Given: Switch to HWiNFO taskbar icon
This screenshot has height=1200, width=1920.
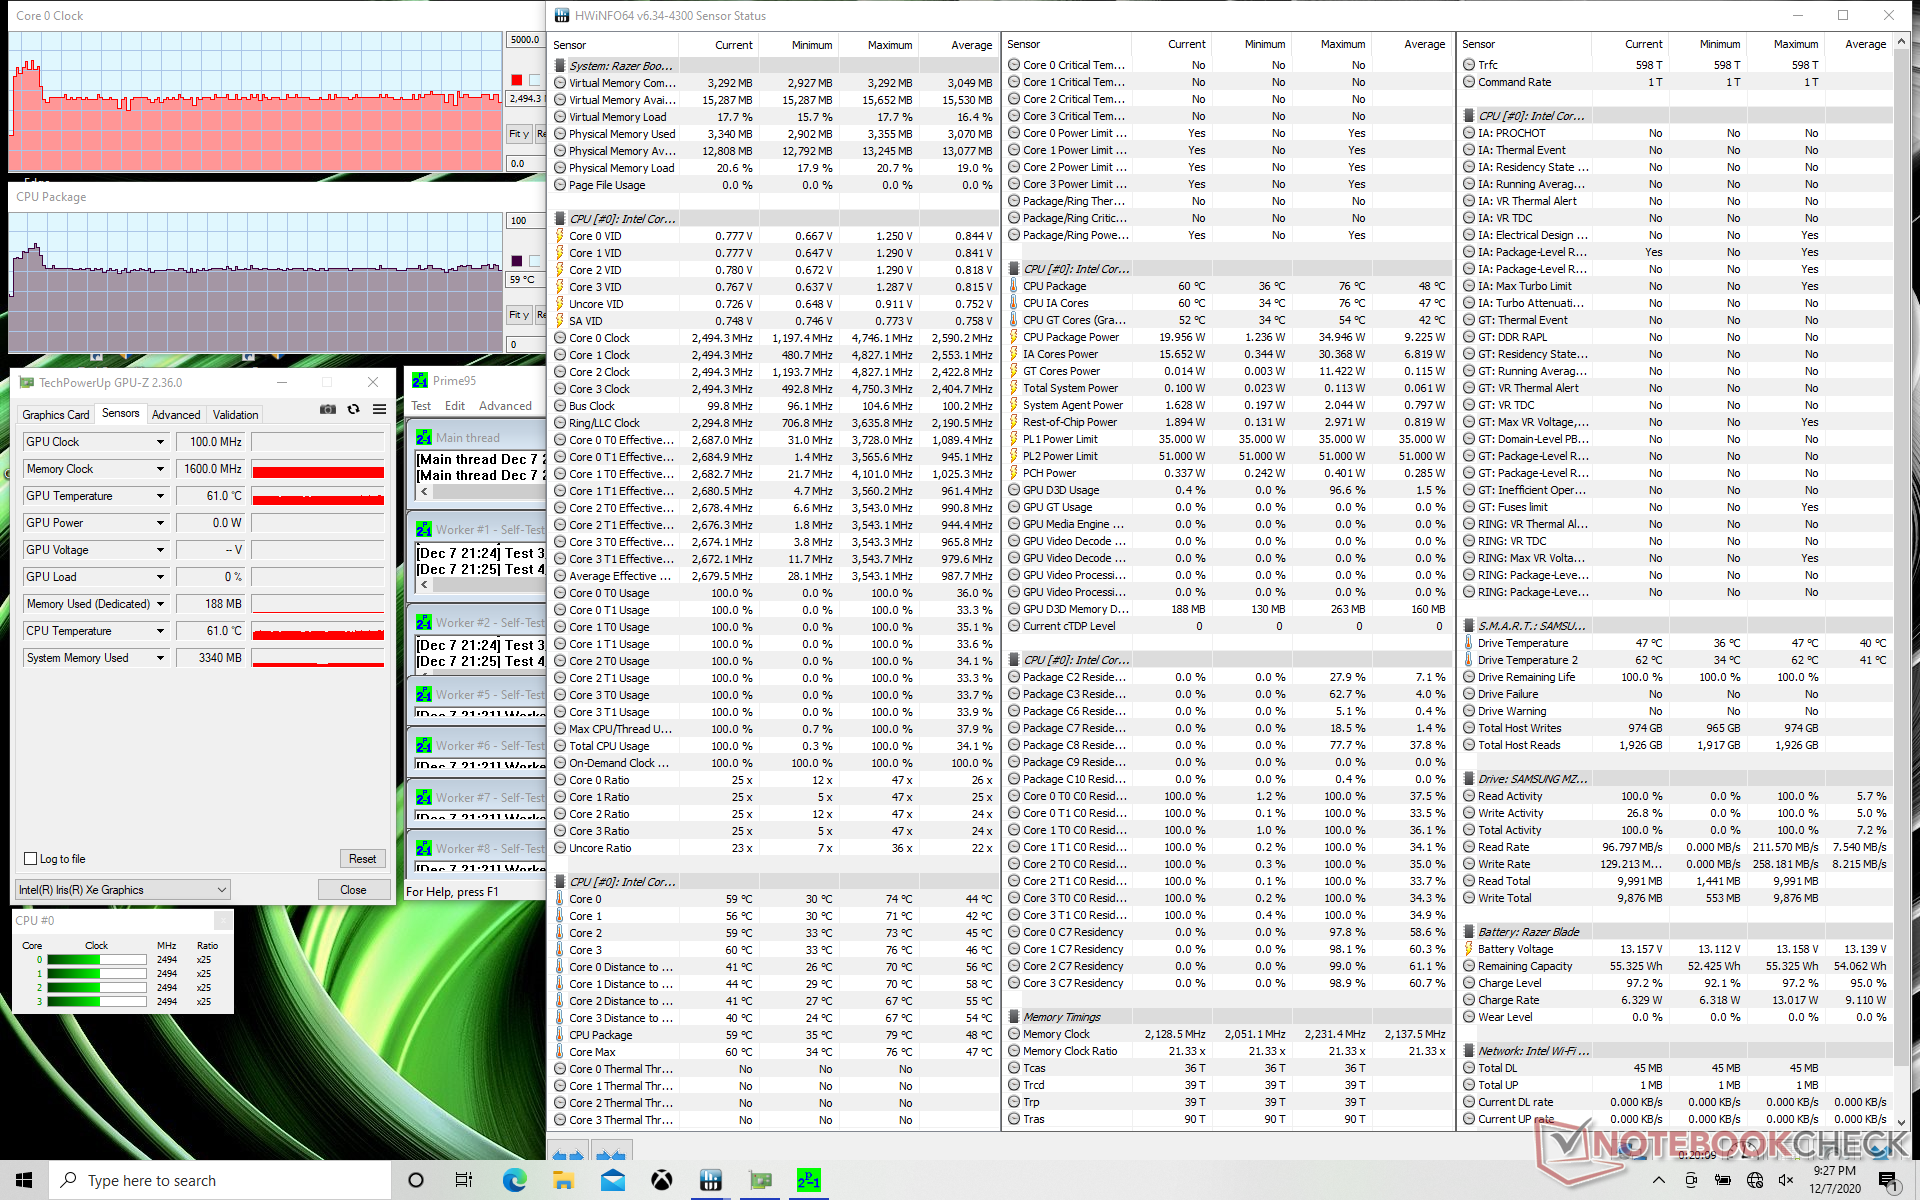Looking at the screenshot, I should coord(710,1181).
